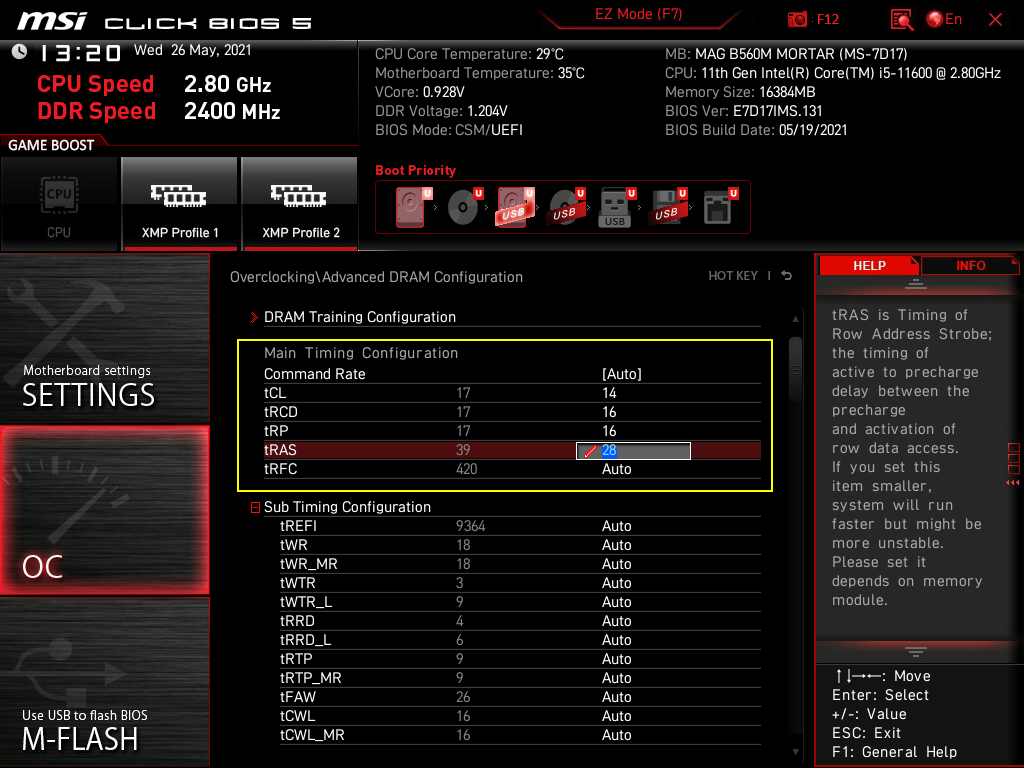
Task: Select the tWR_MR Auto value
Action: pos(616,564)
